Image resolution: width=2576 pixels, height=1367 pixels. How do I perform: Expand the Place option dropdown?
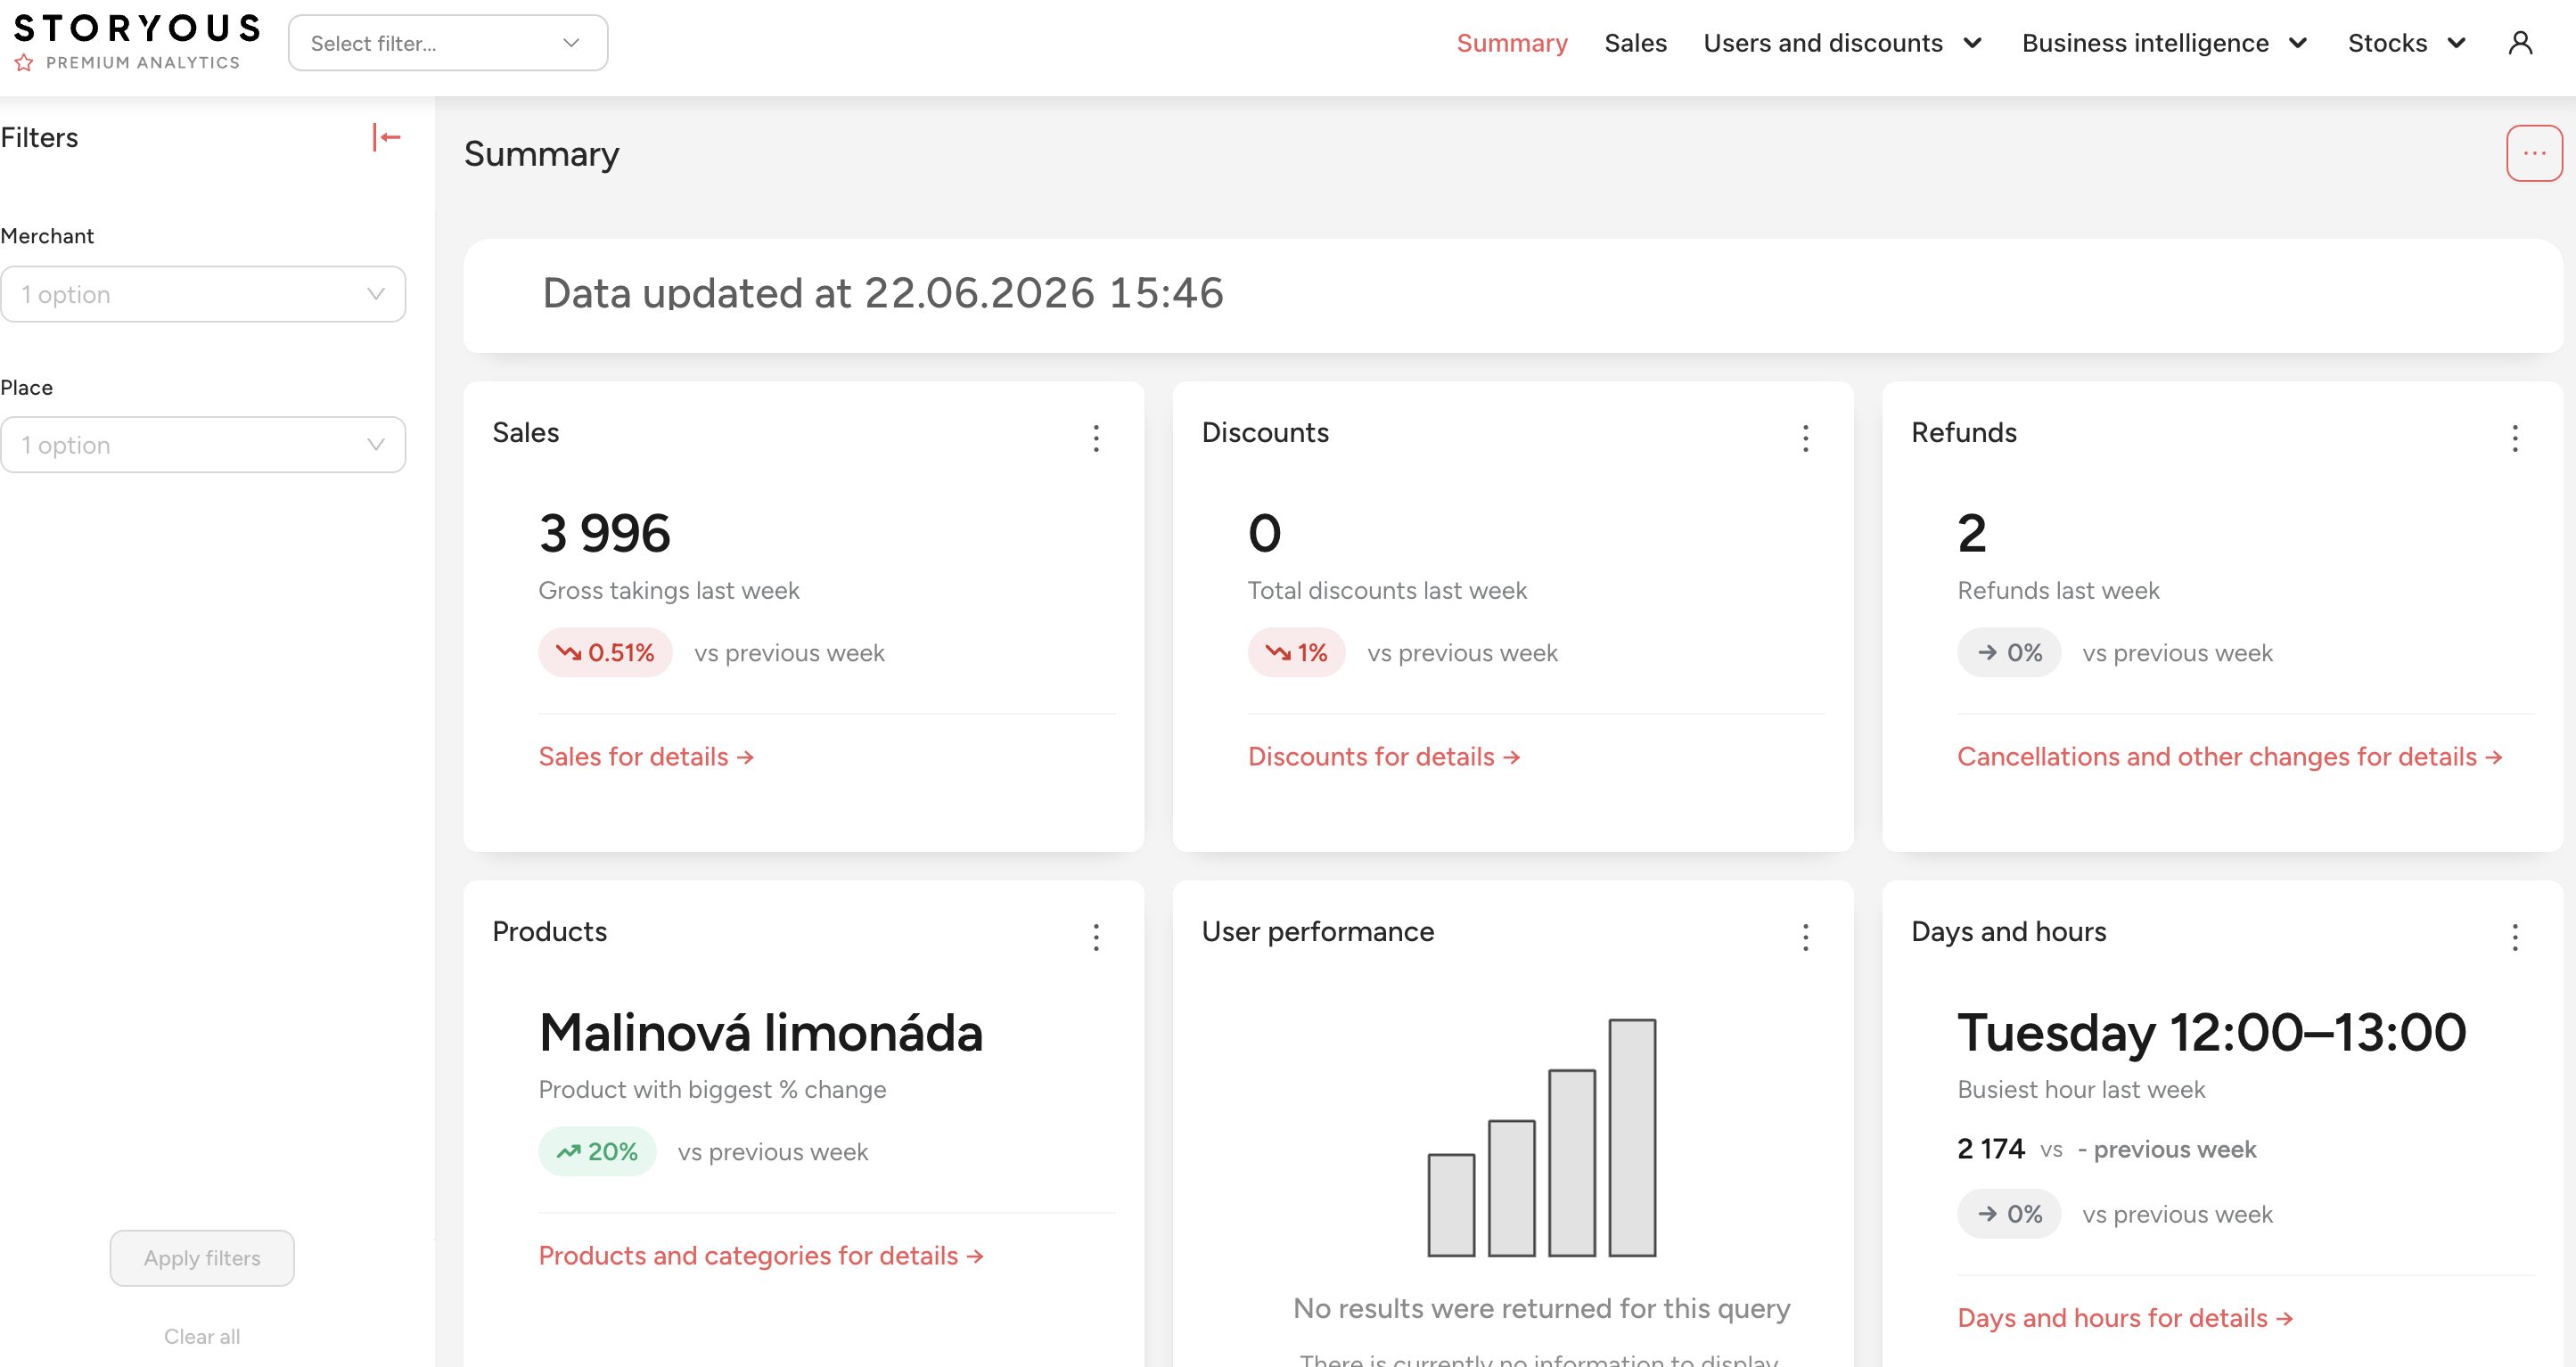[203, 445]
